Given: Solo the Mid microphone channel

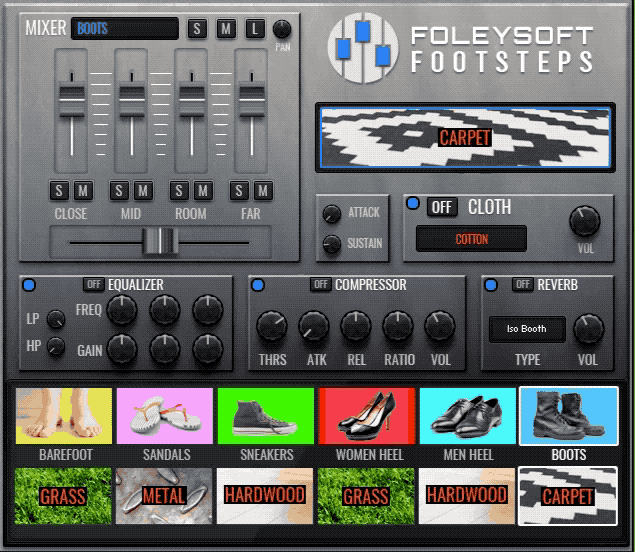Looking at the screenshot, I should 119,190.
